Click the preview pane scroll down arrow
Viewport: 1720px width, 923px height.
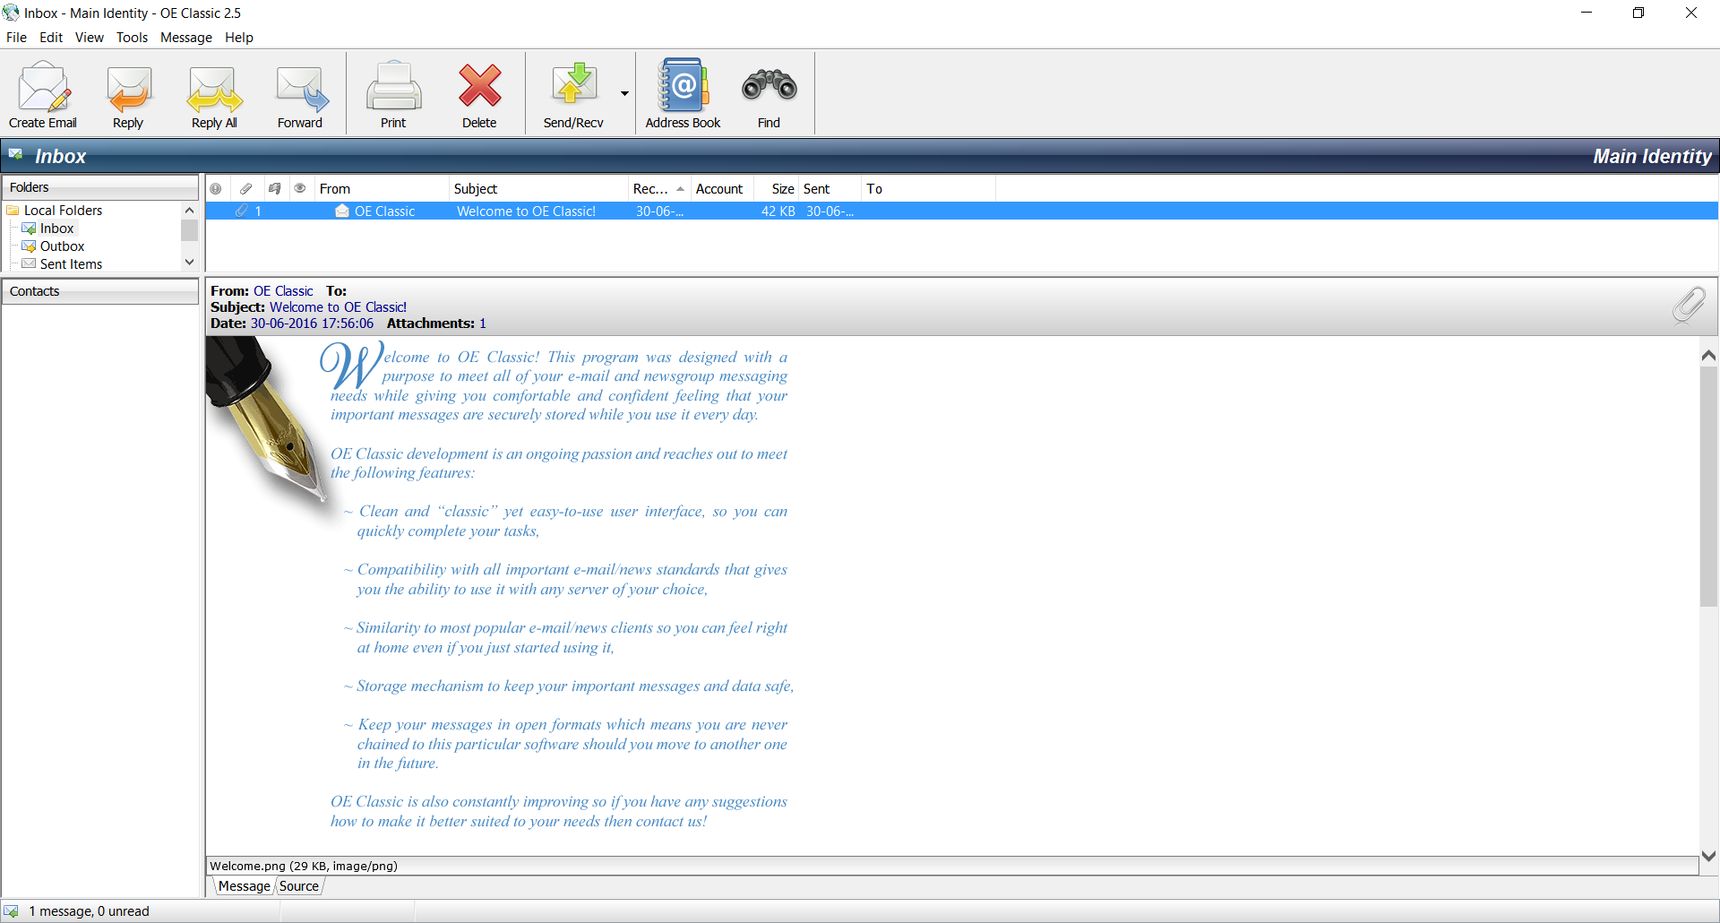pyautogui.click(x=1709, y=856)
